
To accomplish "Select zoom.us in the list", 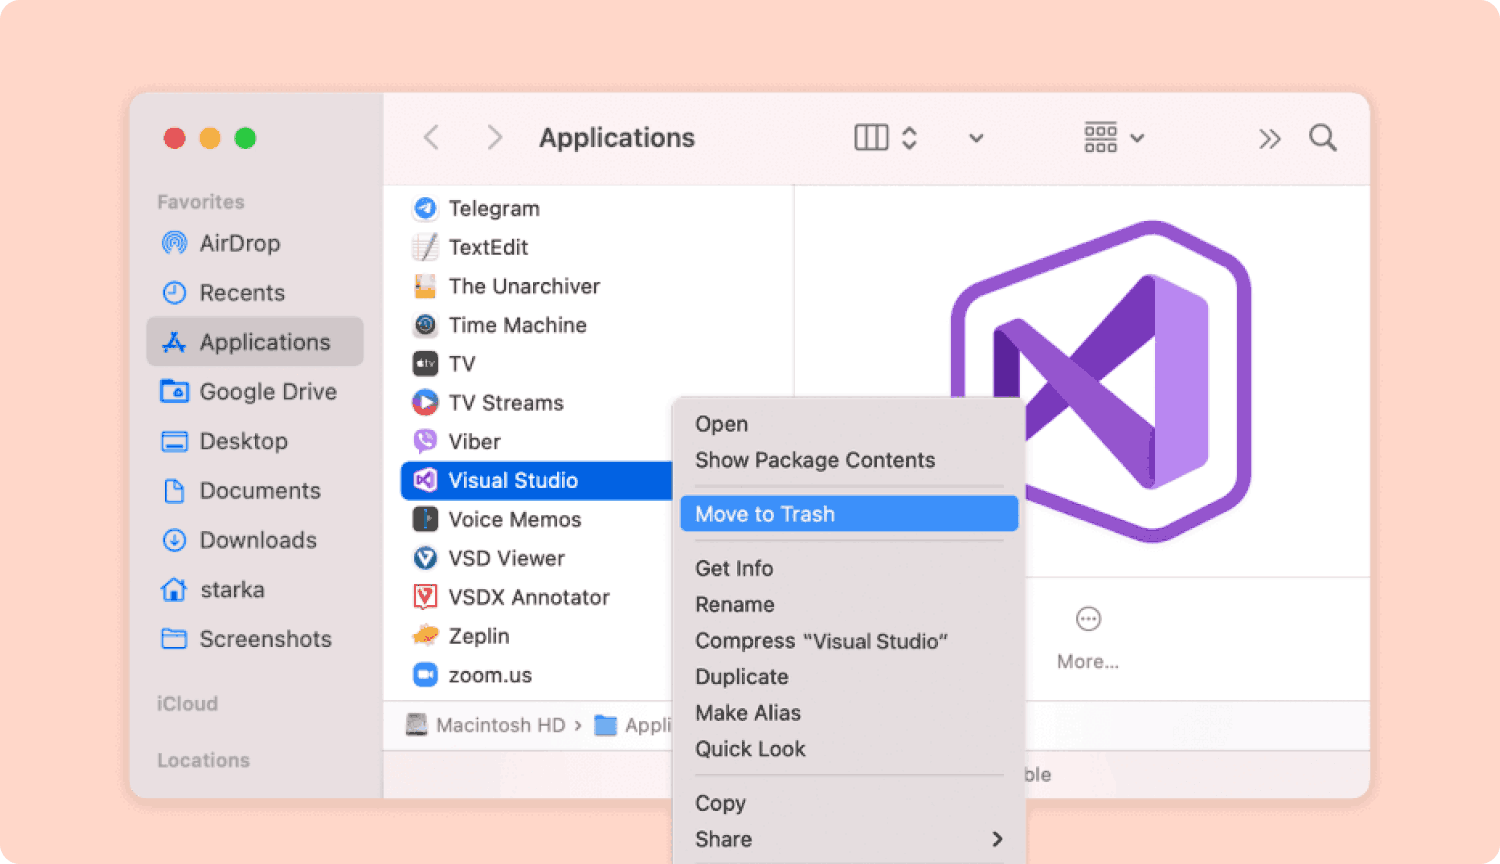I will (x=536, y=675).
